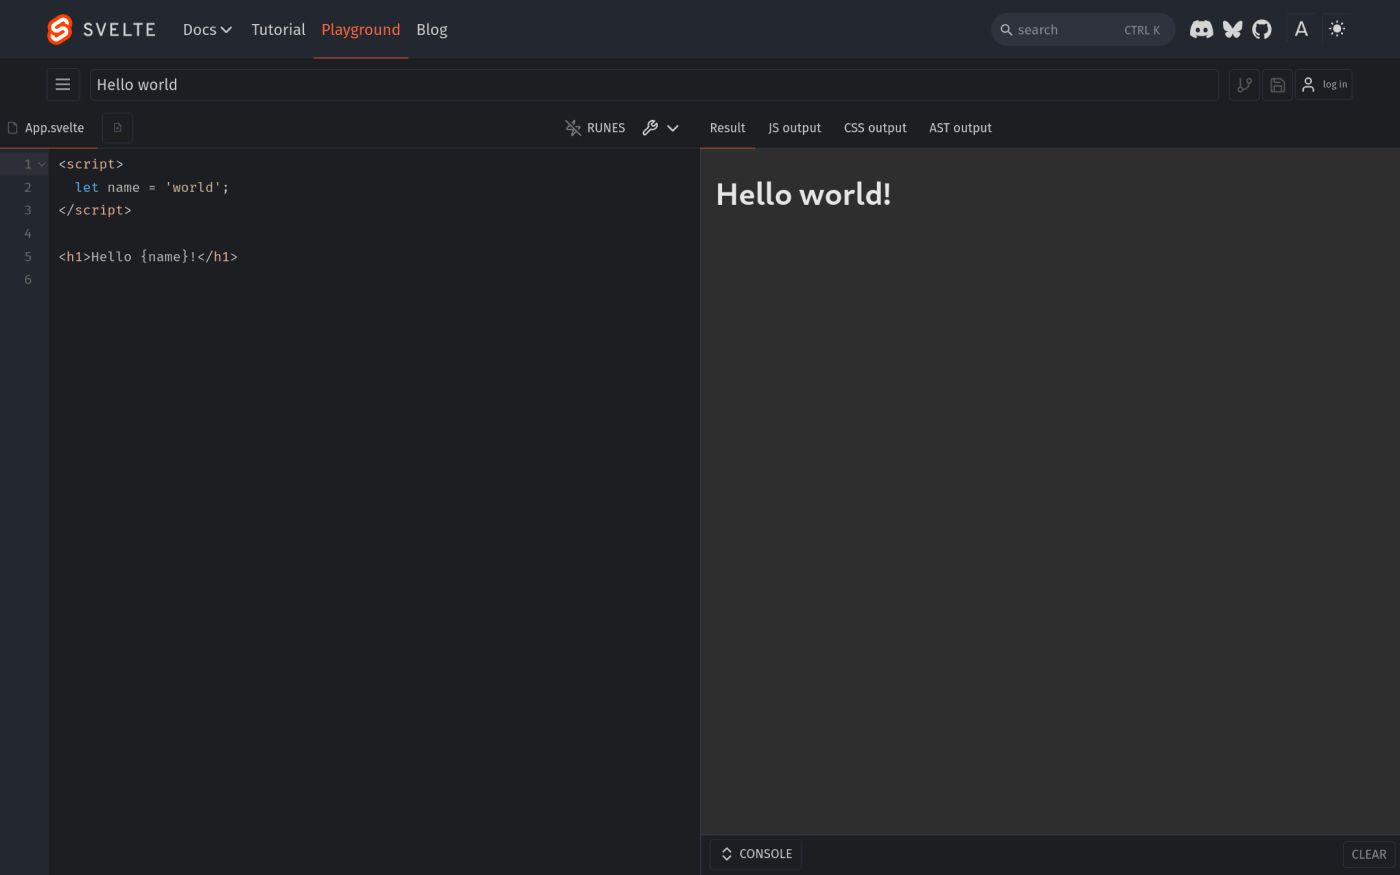The image size is (1400, 875).
Task: Click the closing script tag line
Action: click(x=95, y=210)
